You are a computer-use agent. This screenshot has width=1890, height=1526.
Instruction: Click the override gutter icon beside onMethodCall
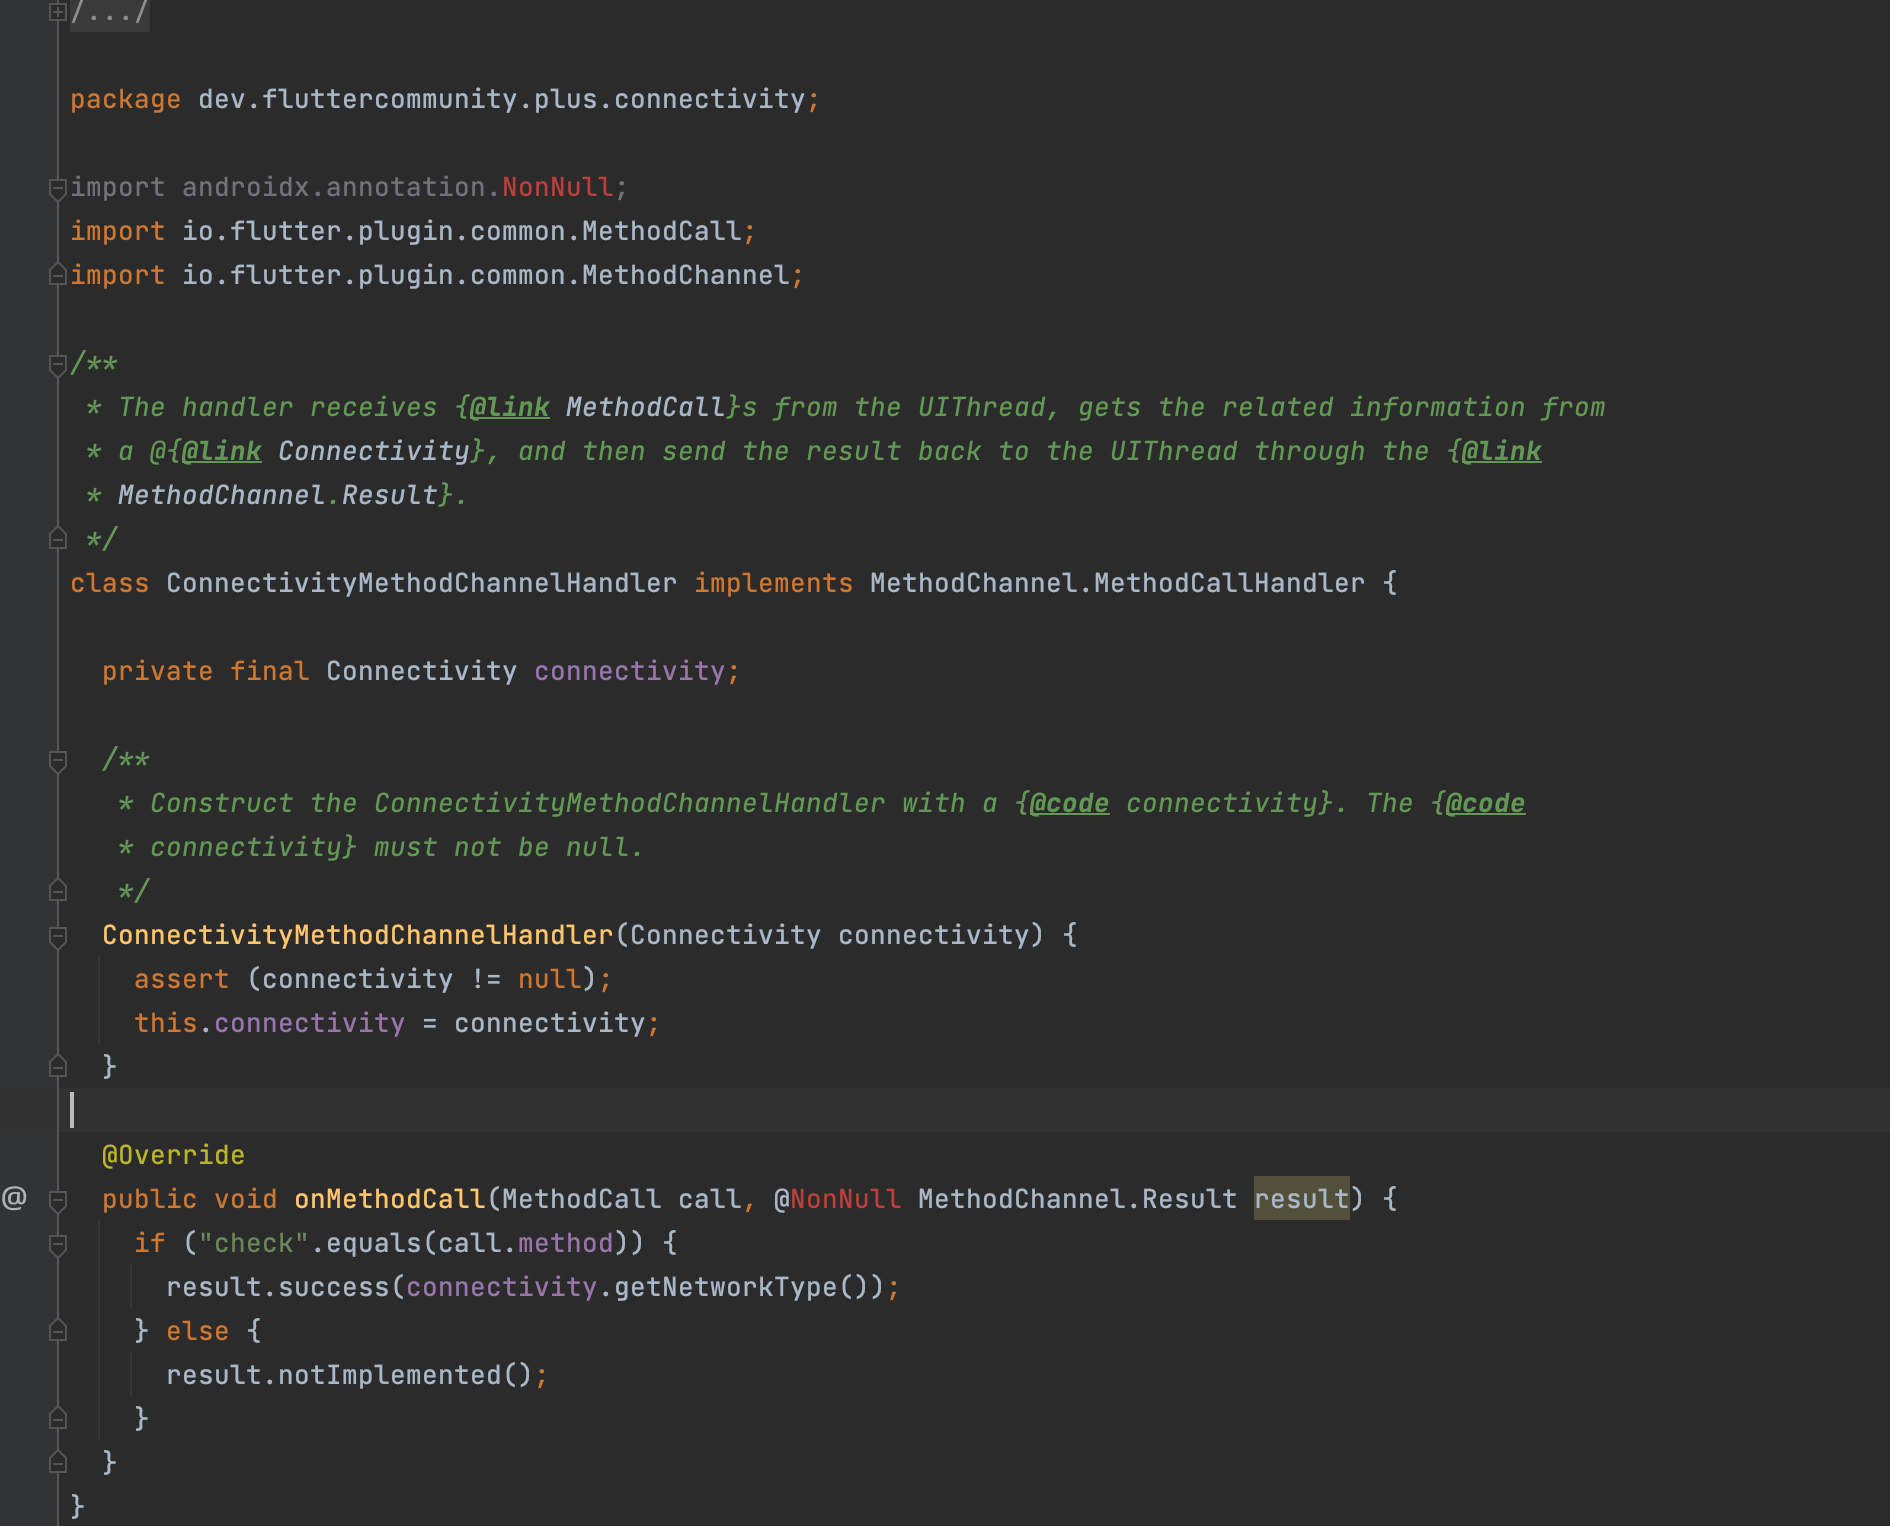(14, 1198)
